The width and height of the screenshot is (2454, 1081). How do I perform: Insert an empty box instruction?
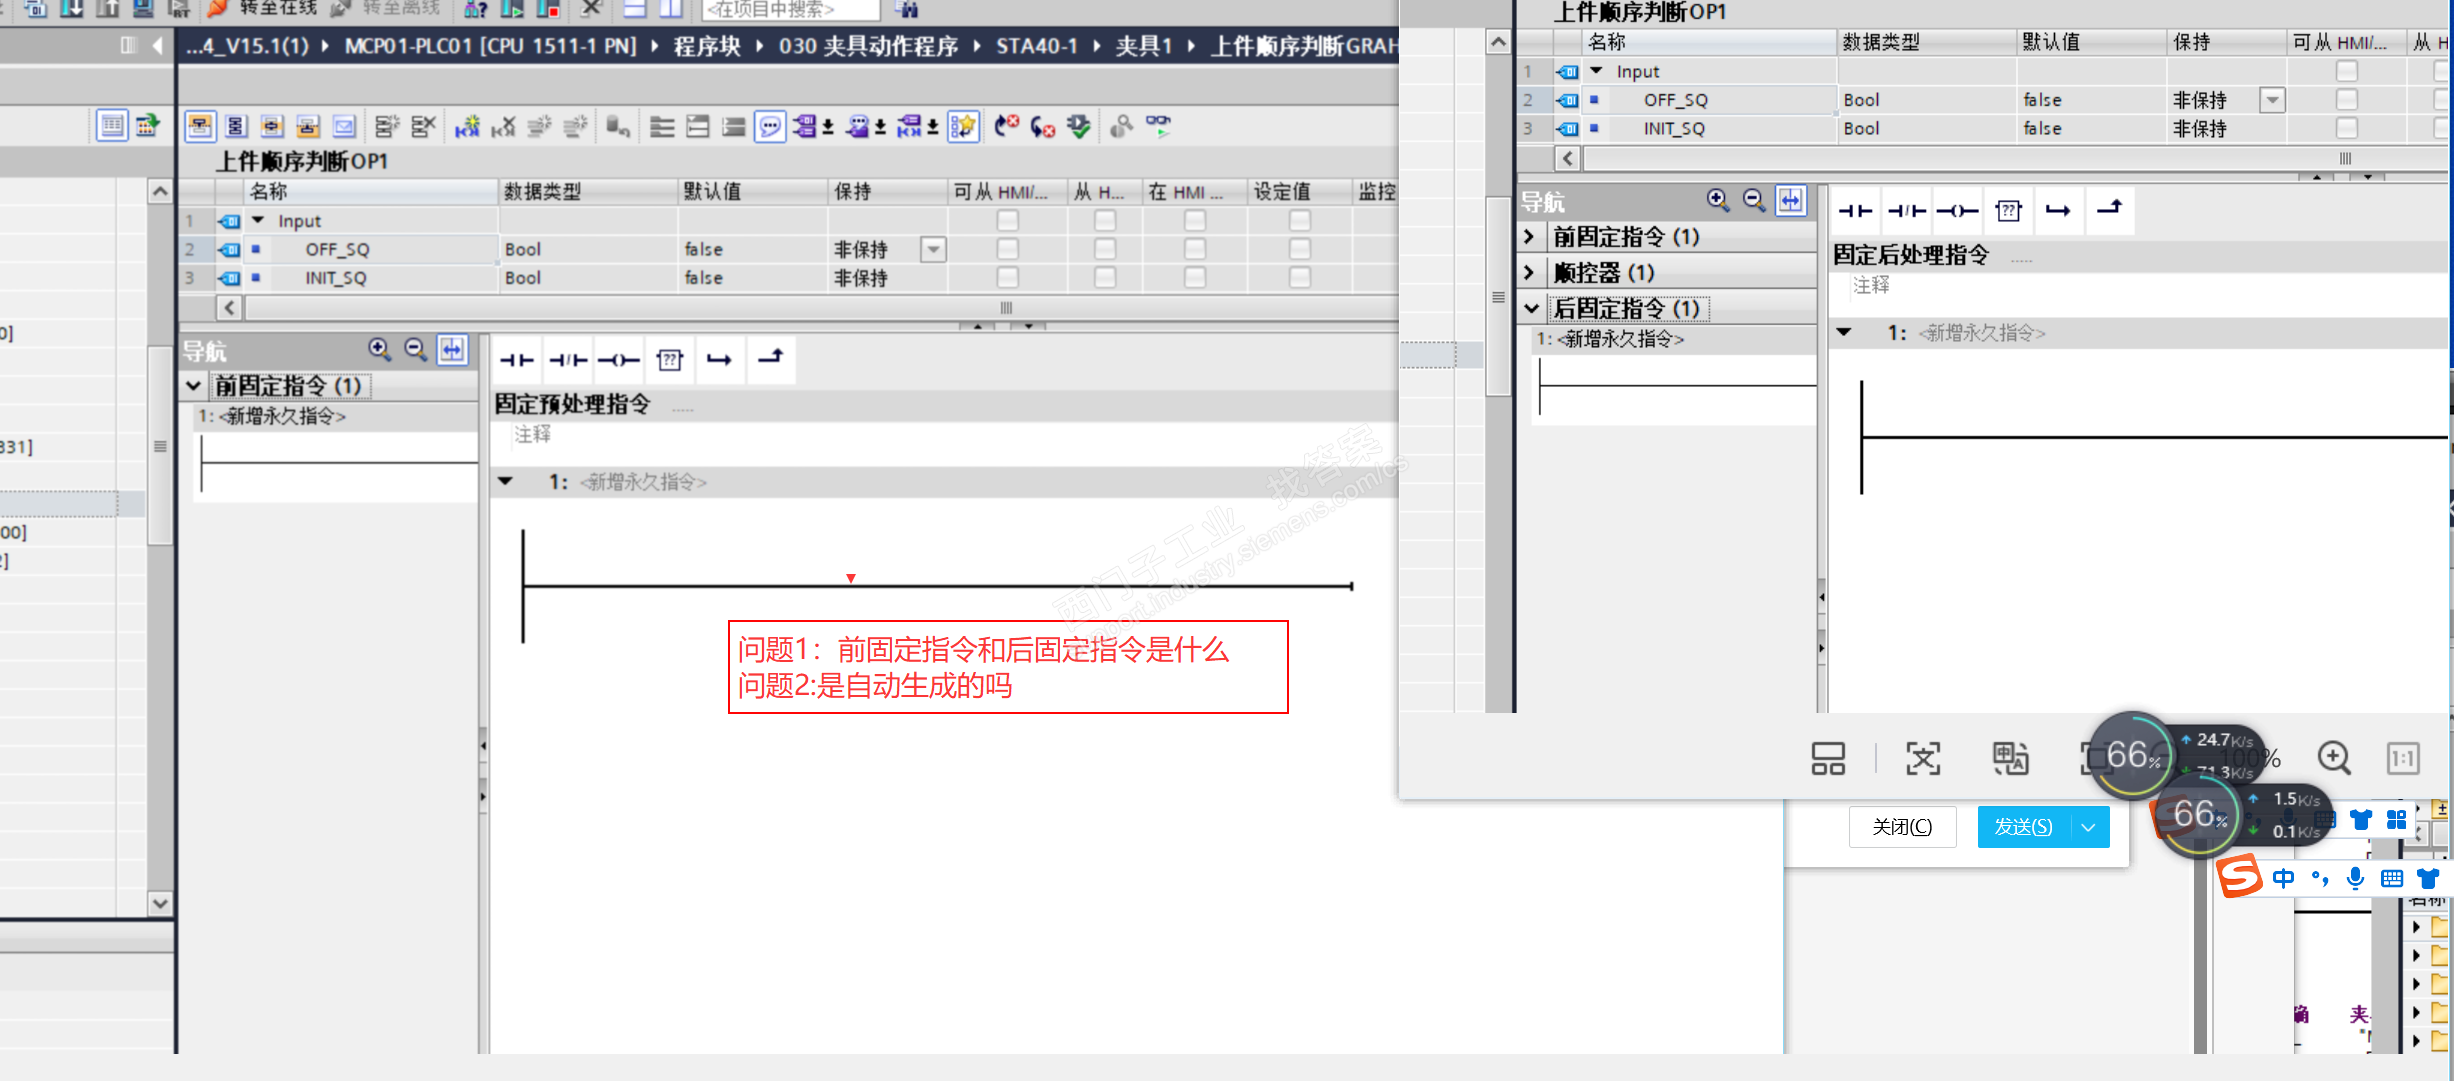[x=669, y=360]
